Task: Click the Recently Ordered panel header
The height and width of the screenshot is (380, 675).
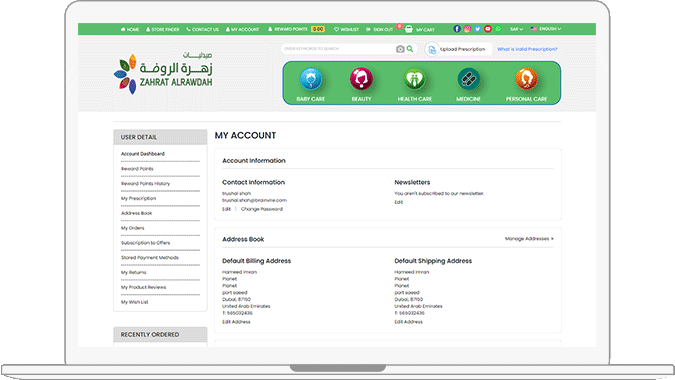Action: click(160, 334)
